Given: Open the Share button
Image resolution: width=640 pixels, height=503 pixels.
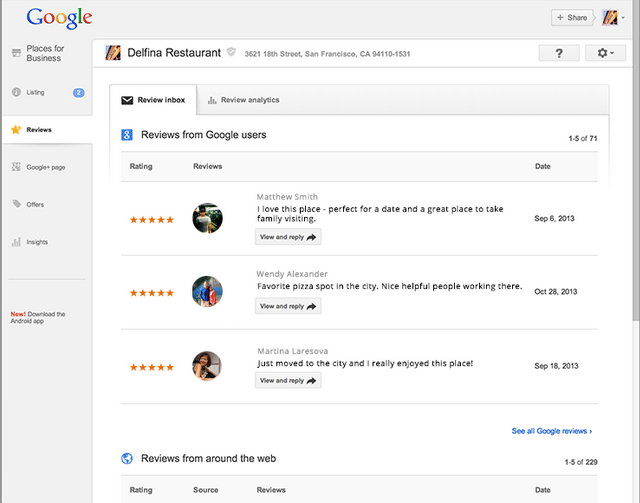Looking at the screenshot, I should point(572,18).
